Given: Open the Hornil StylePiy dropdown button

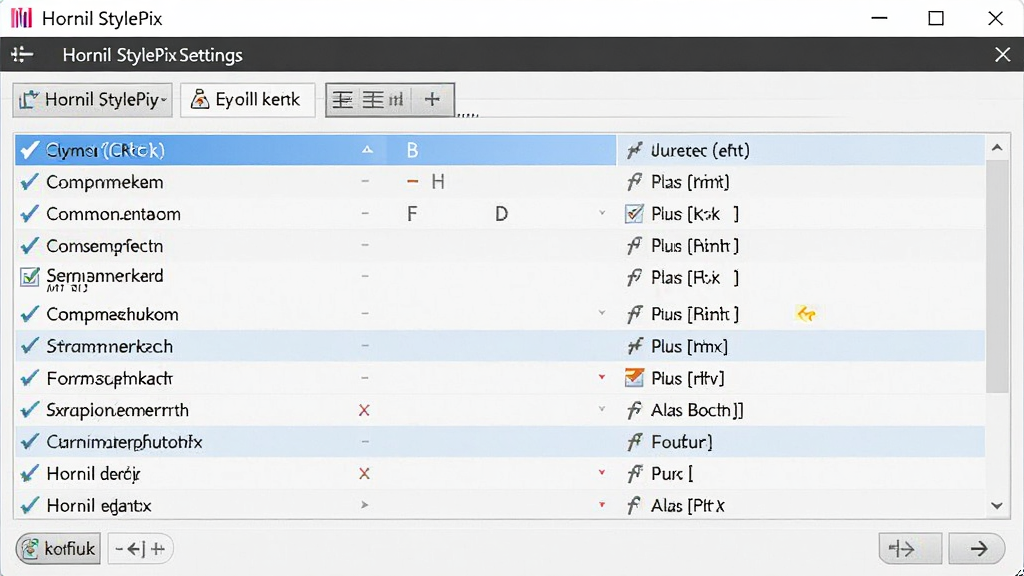Looking at the screenshot, I should click(93, 100).
